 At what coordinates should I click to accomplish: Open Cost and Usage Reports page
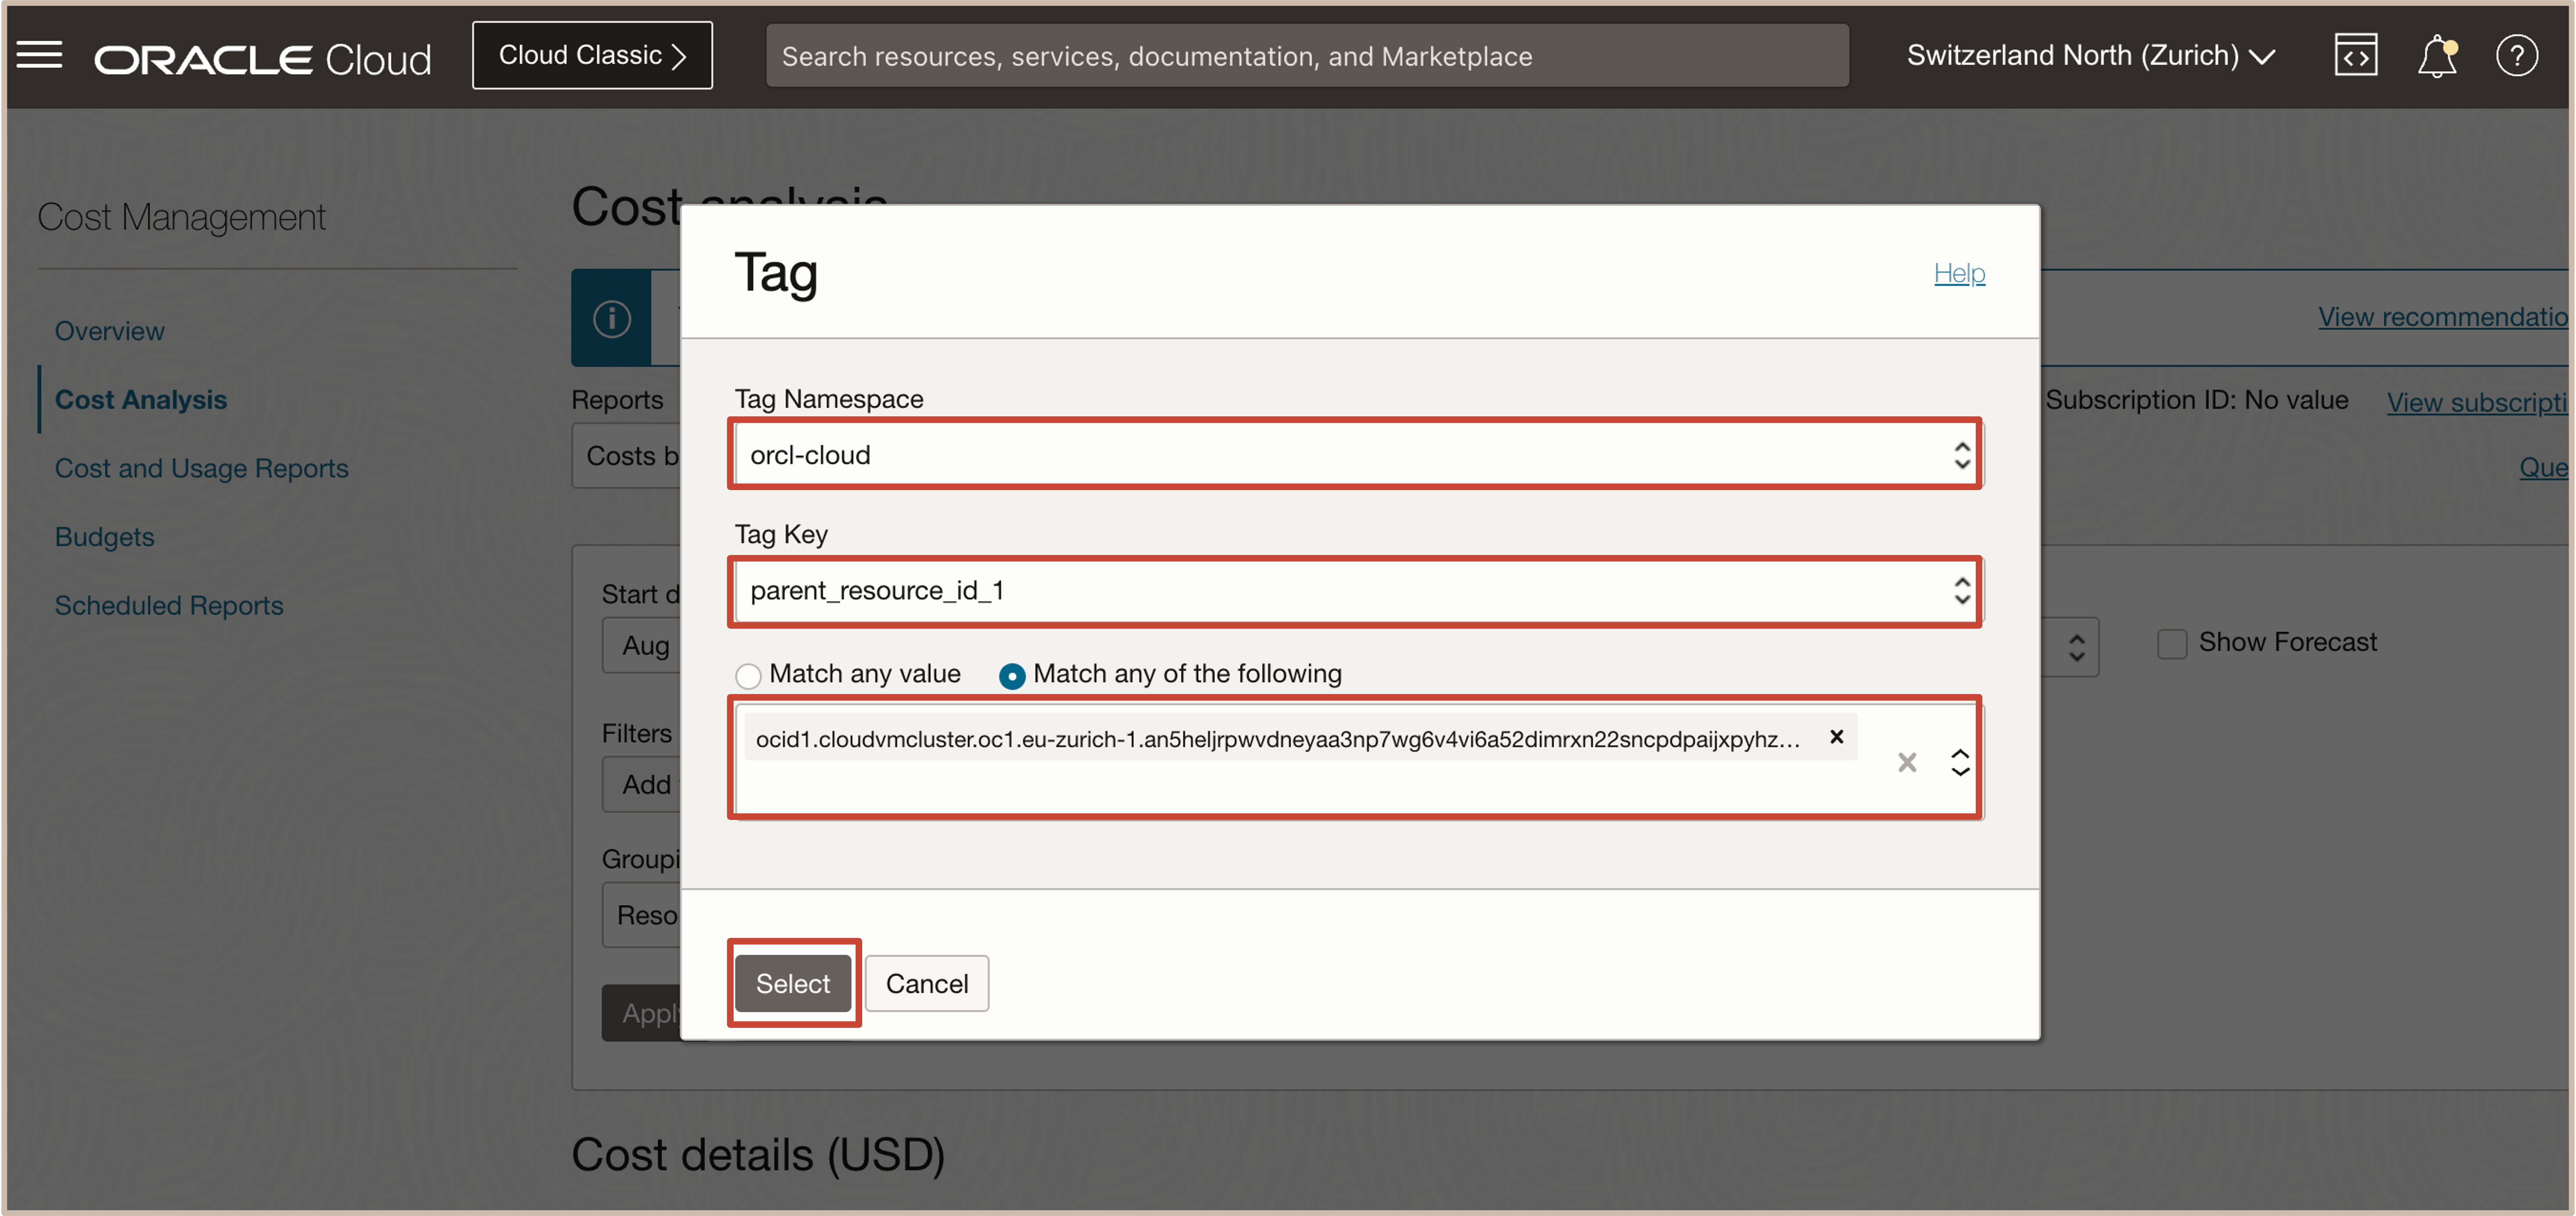[x=201, y=468]
